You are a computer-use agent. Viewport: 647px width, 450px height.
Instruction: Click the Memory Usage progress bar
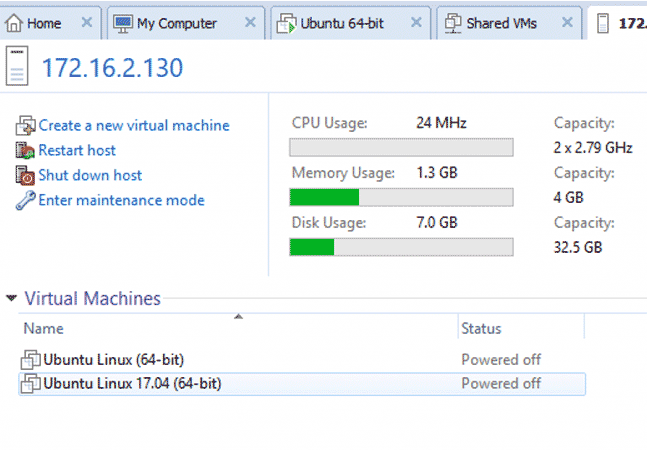(401, 197)
